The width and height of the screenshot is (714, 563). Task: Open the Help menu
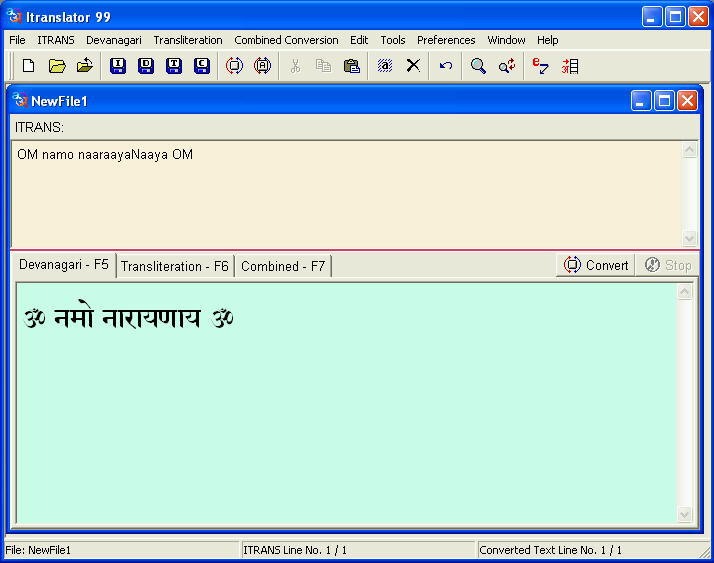547,40
